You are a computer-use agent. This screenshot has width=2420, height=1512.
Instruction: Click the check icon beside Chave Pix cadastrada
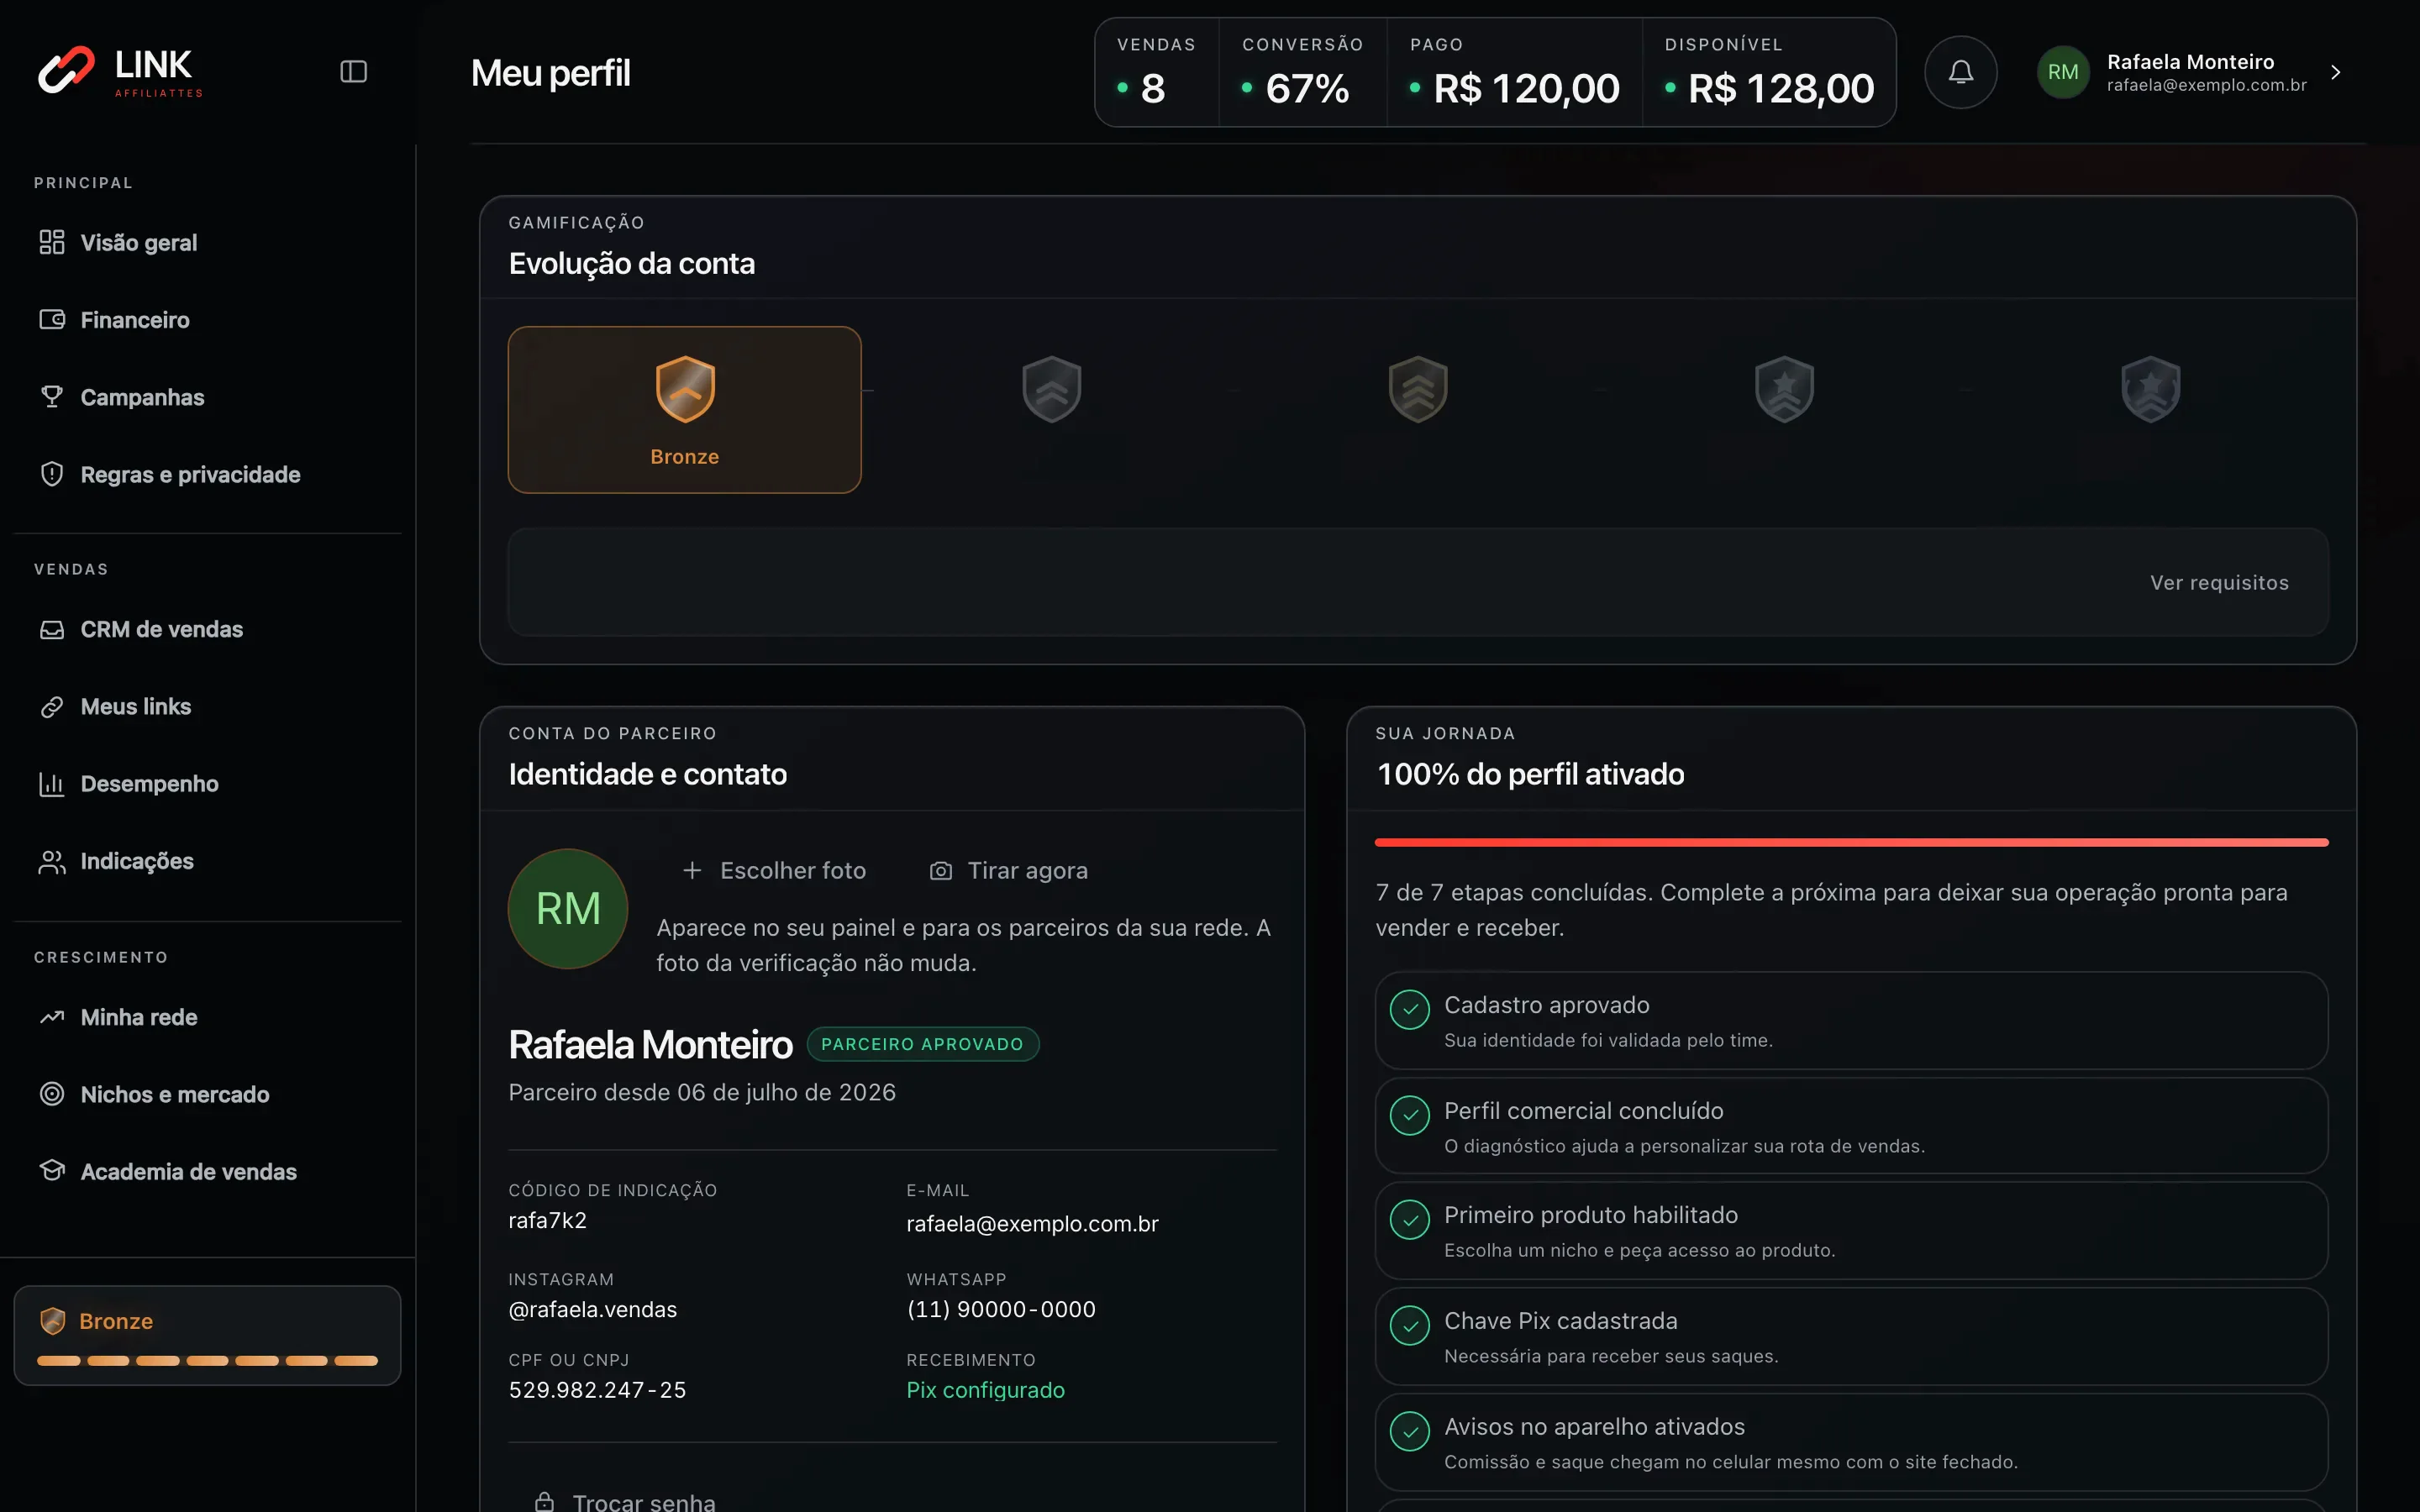[x=1409, y=1326]
